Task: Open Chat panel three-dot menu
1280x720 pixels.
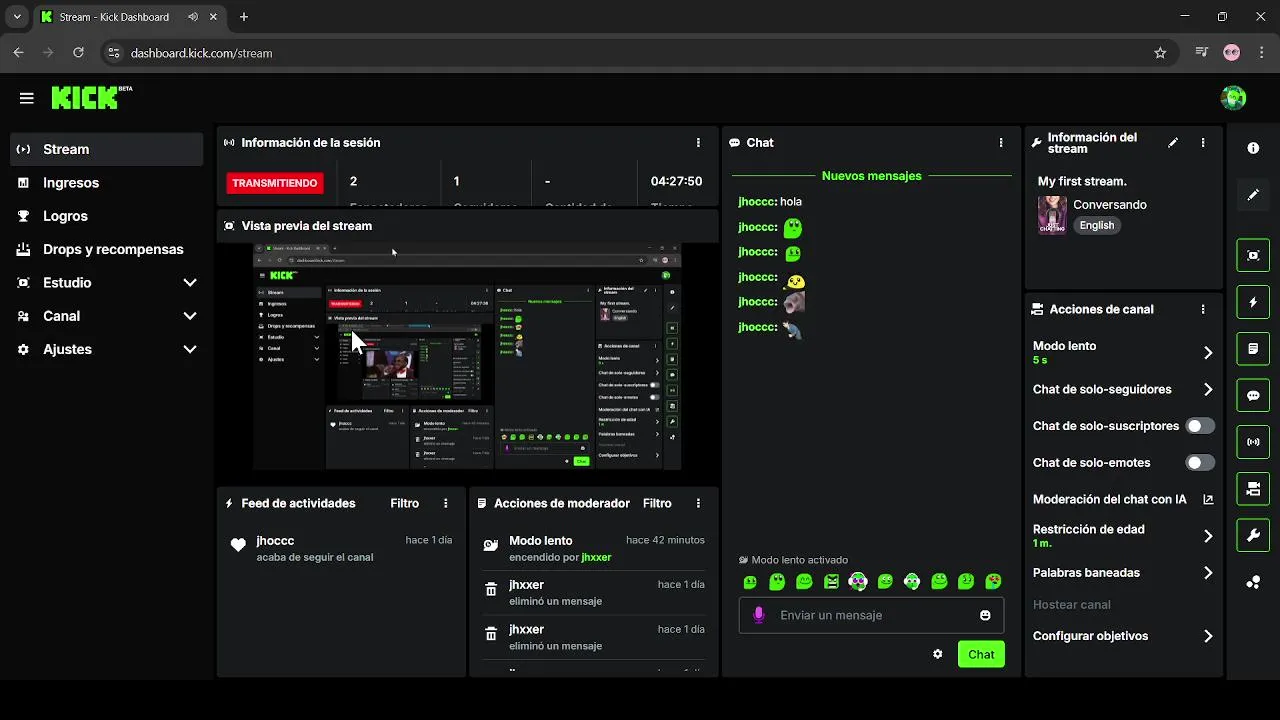Action: pyautogui.click(x=1001, y=143)
